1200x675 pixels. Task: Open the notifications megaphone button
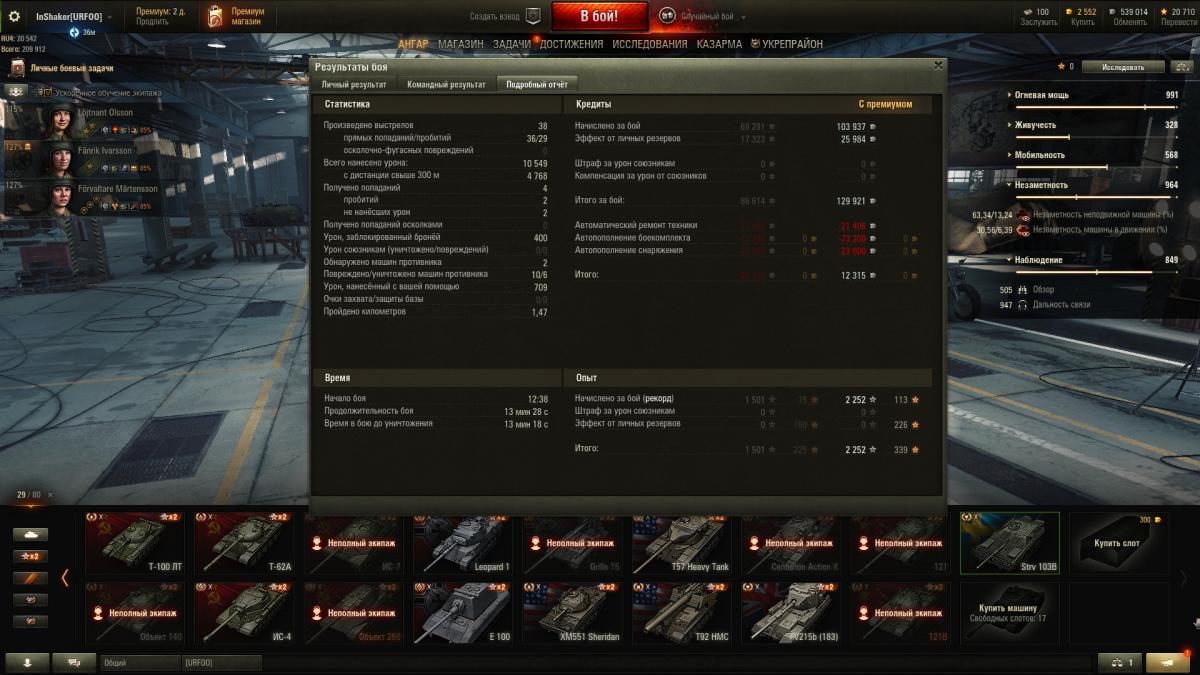coord(1168,662)
